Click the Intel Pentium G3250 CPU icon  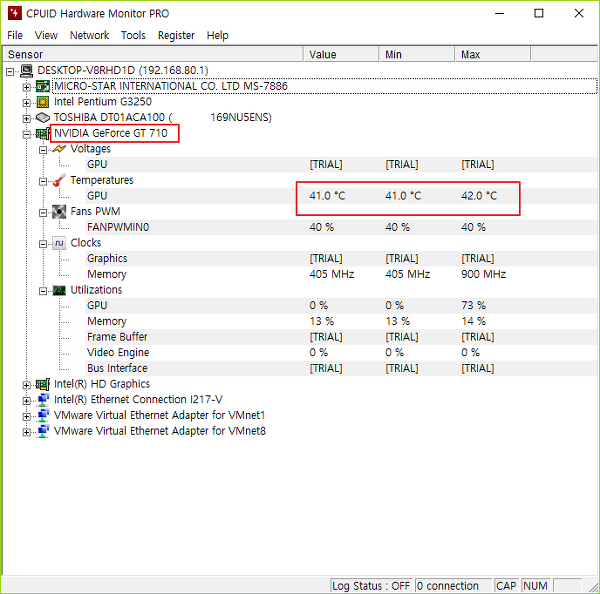[42, 102]
